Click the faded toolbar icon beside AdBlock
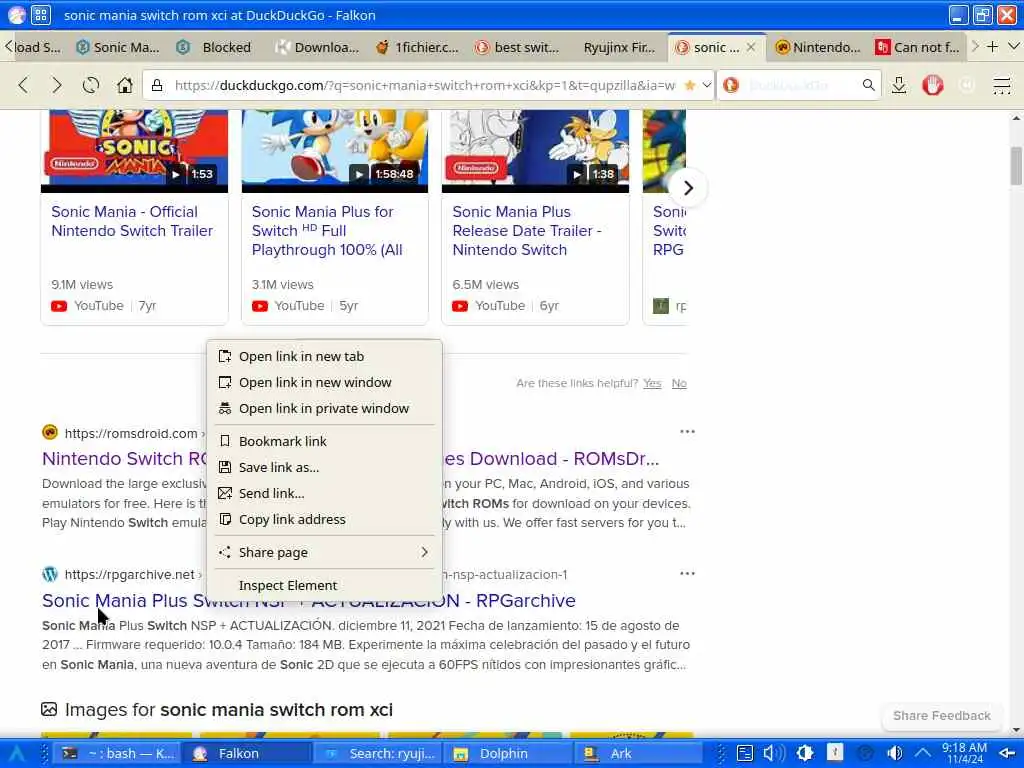 (x=967, y=85)
